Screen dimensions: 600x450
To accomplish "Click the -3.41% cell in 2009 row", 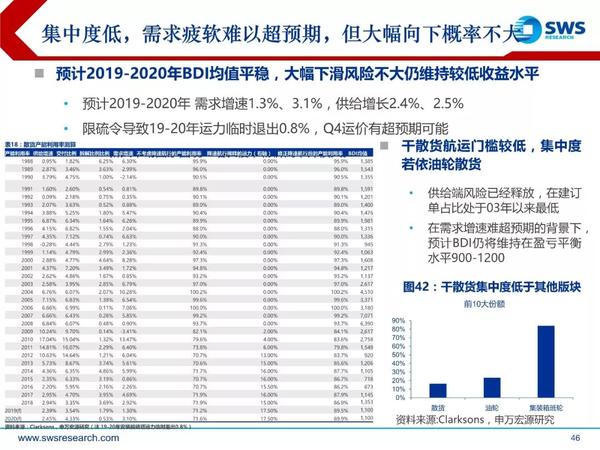I will click(x=129, y=331).
